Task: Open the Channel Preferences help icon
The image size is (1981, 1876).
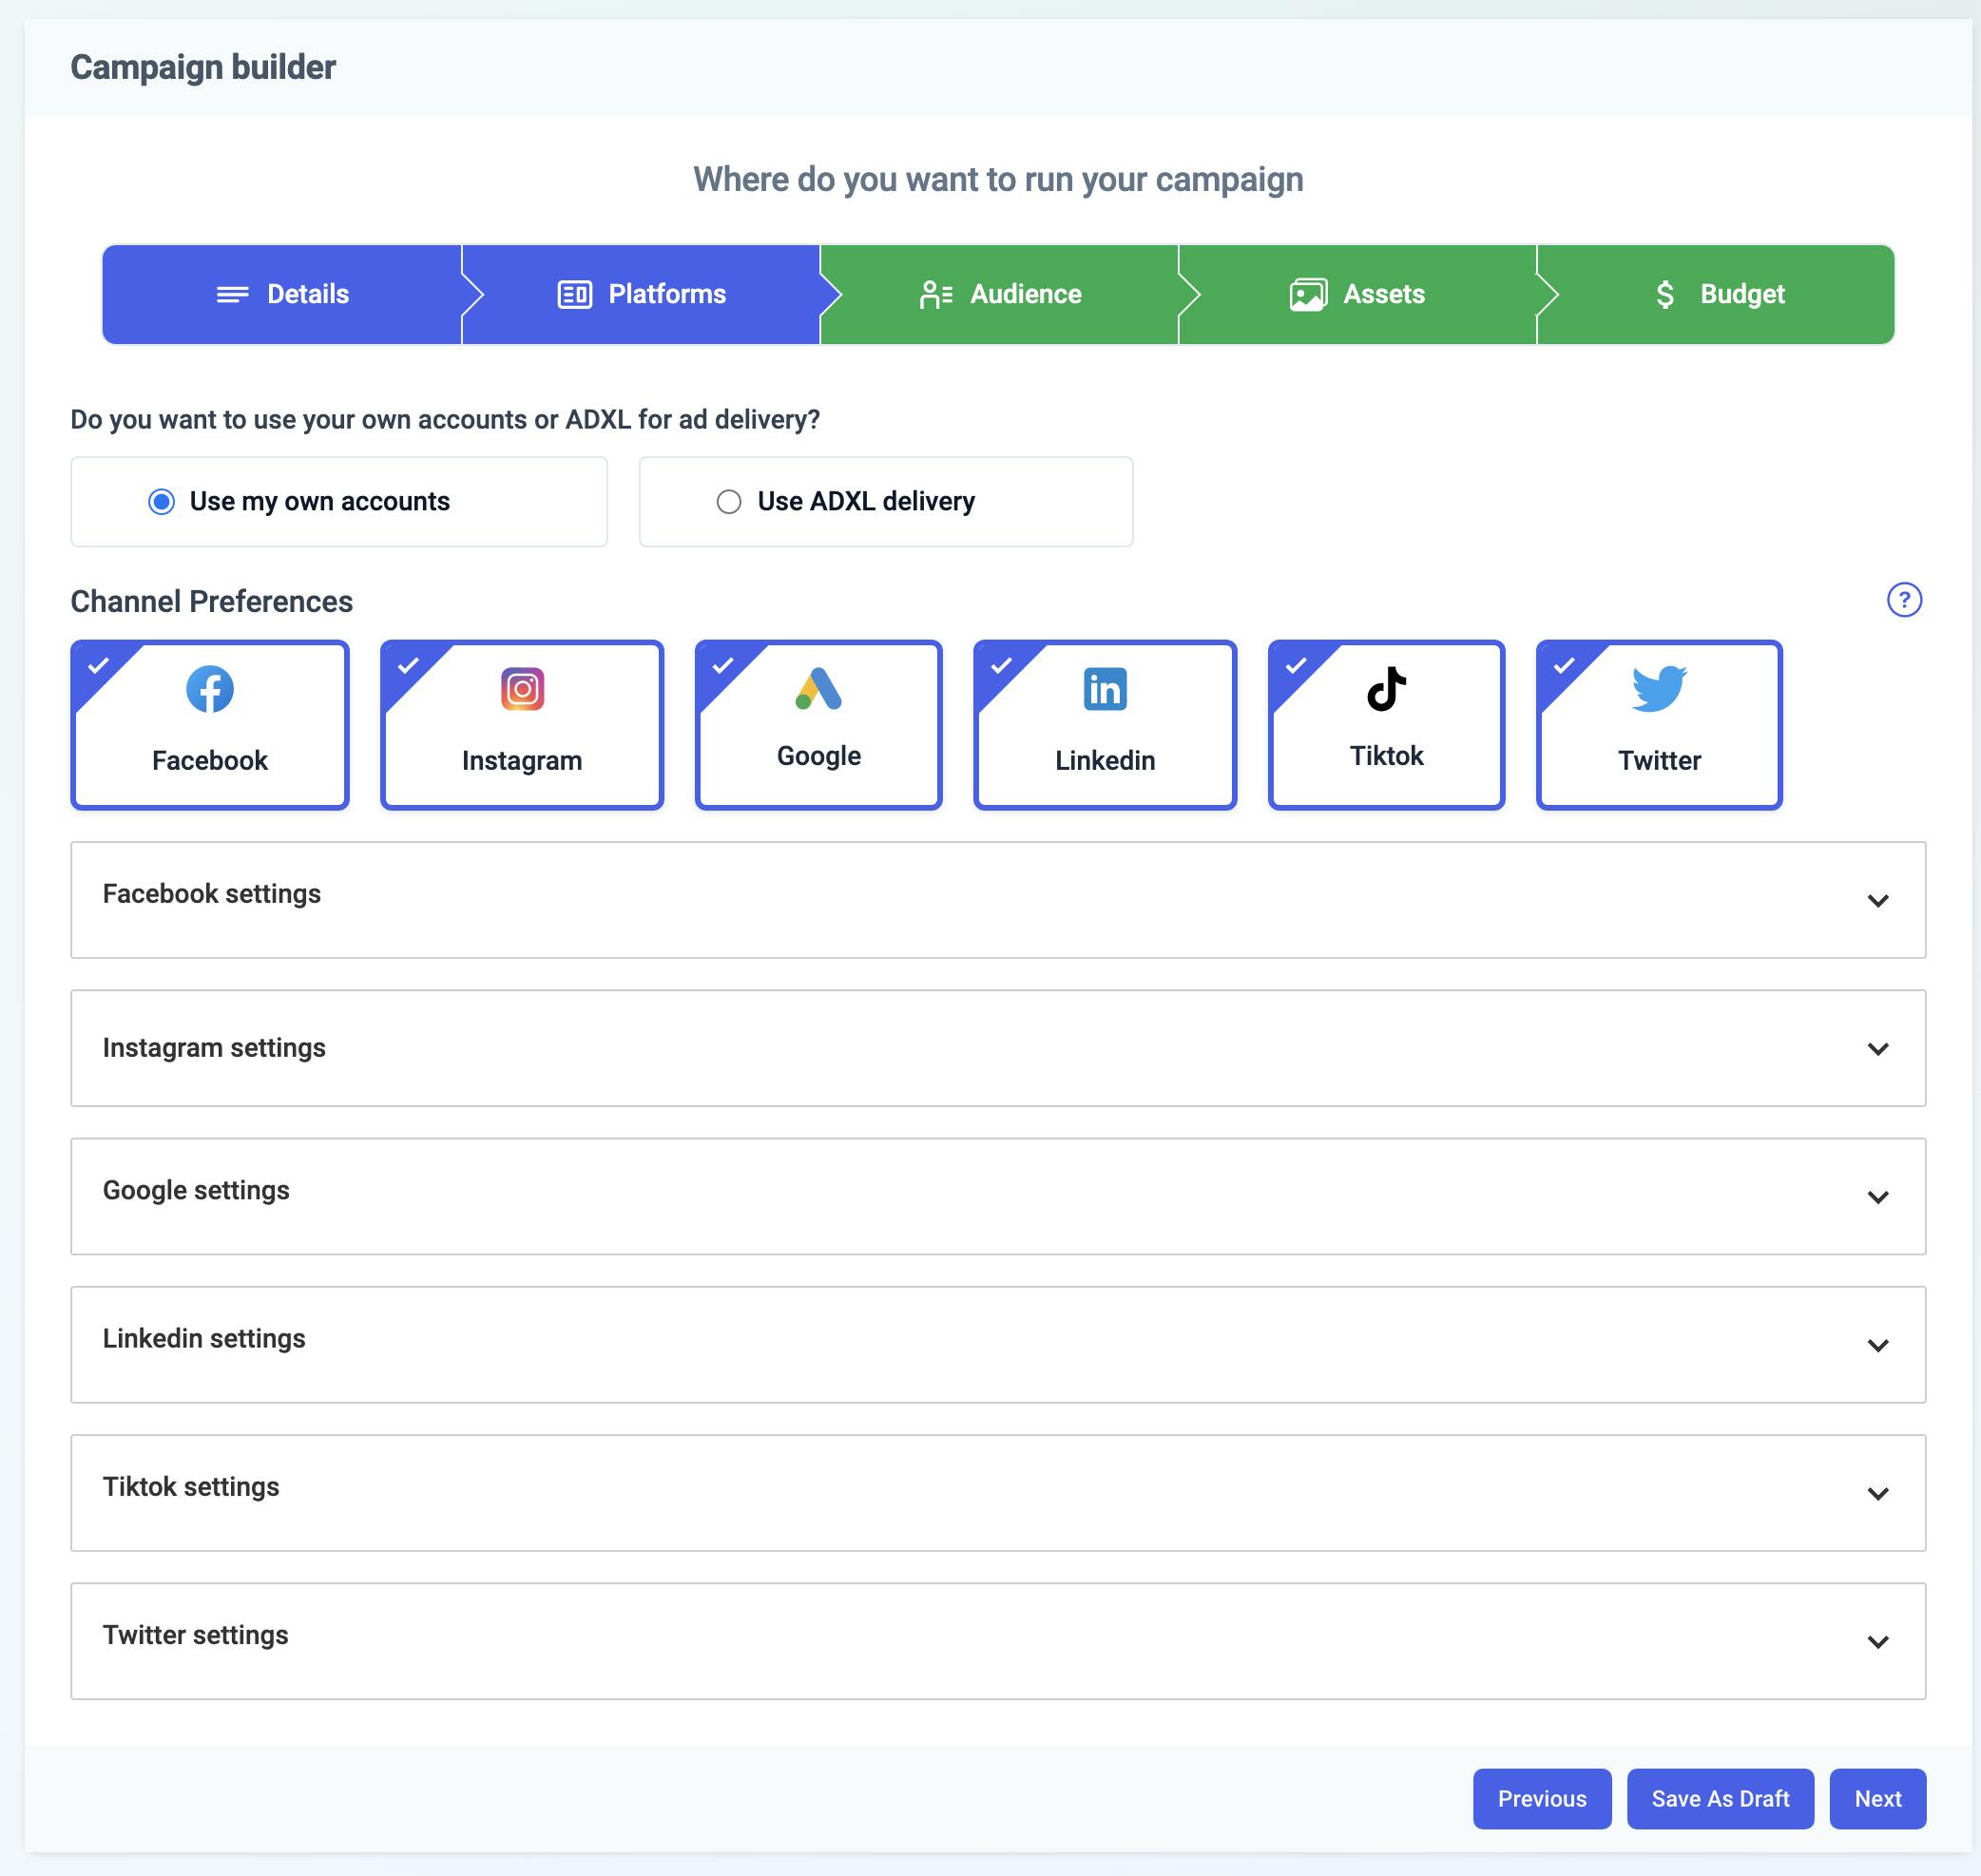Action: 1904,601
